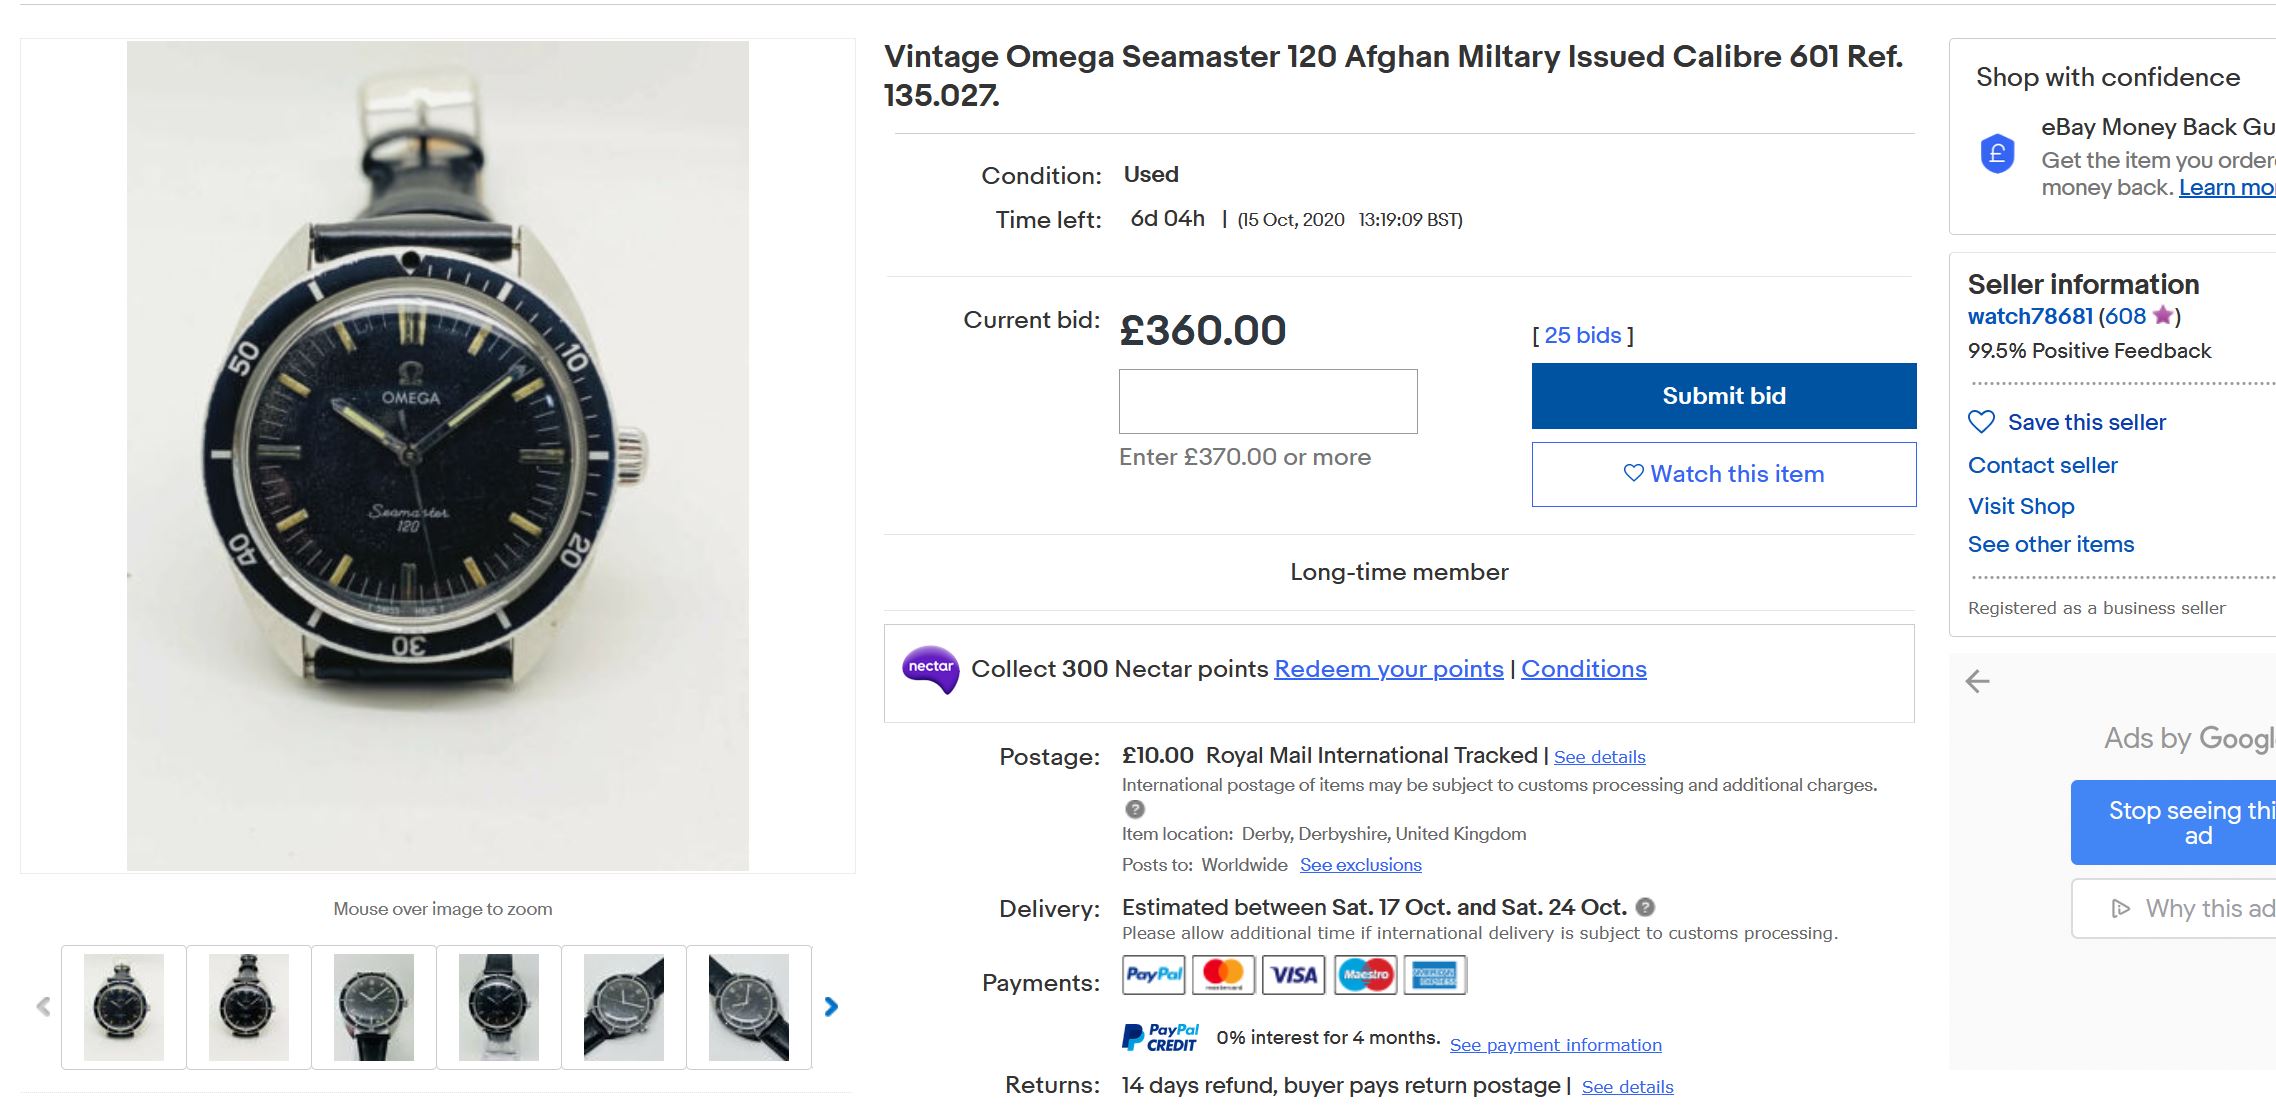Show next thumbnails with right chevron

tap(831, 1007)
